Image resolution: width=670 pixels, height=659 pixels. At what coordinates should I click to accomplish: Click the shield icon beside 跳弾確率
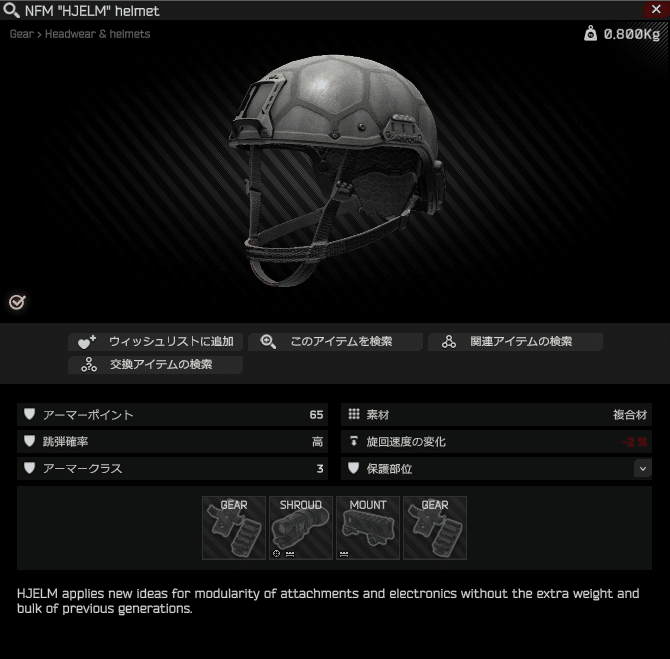tap(29, 441)
